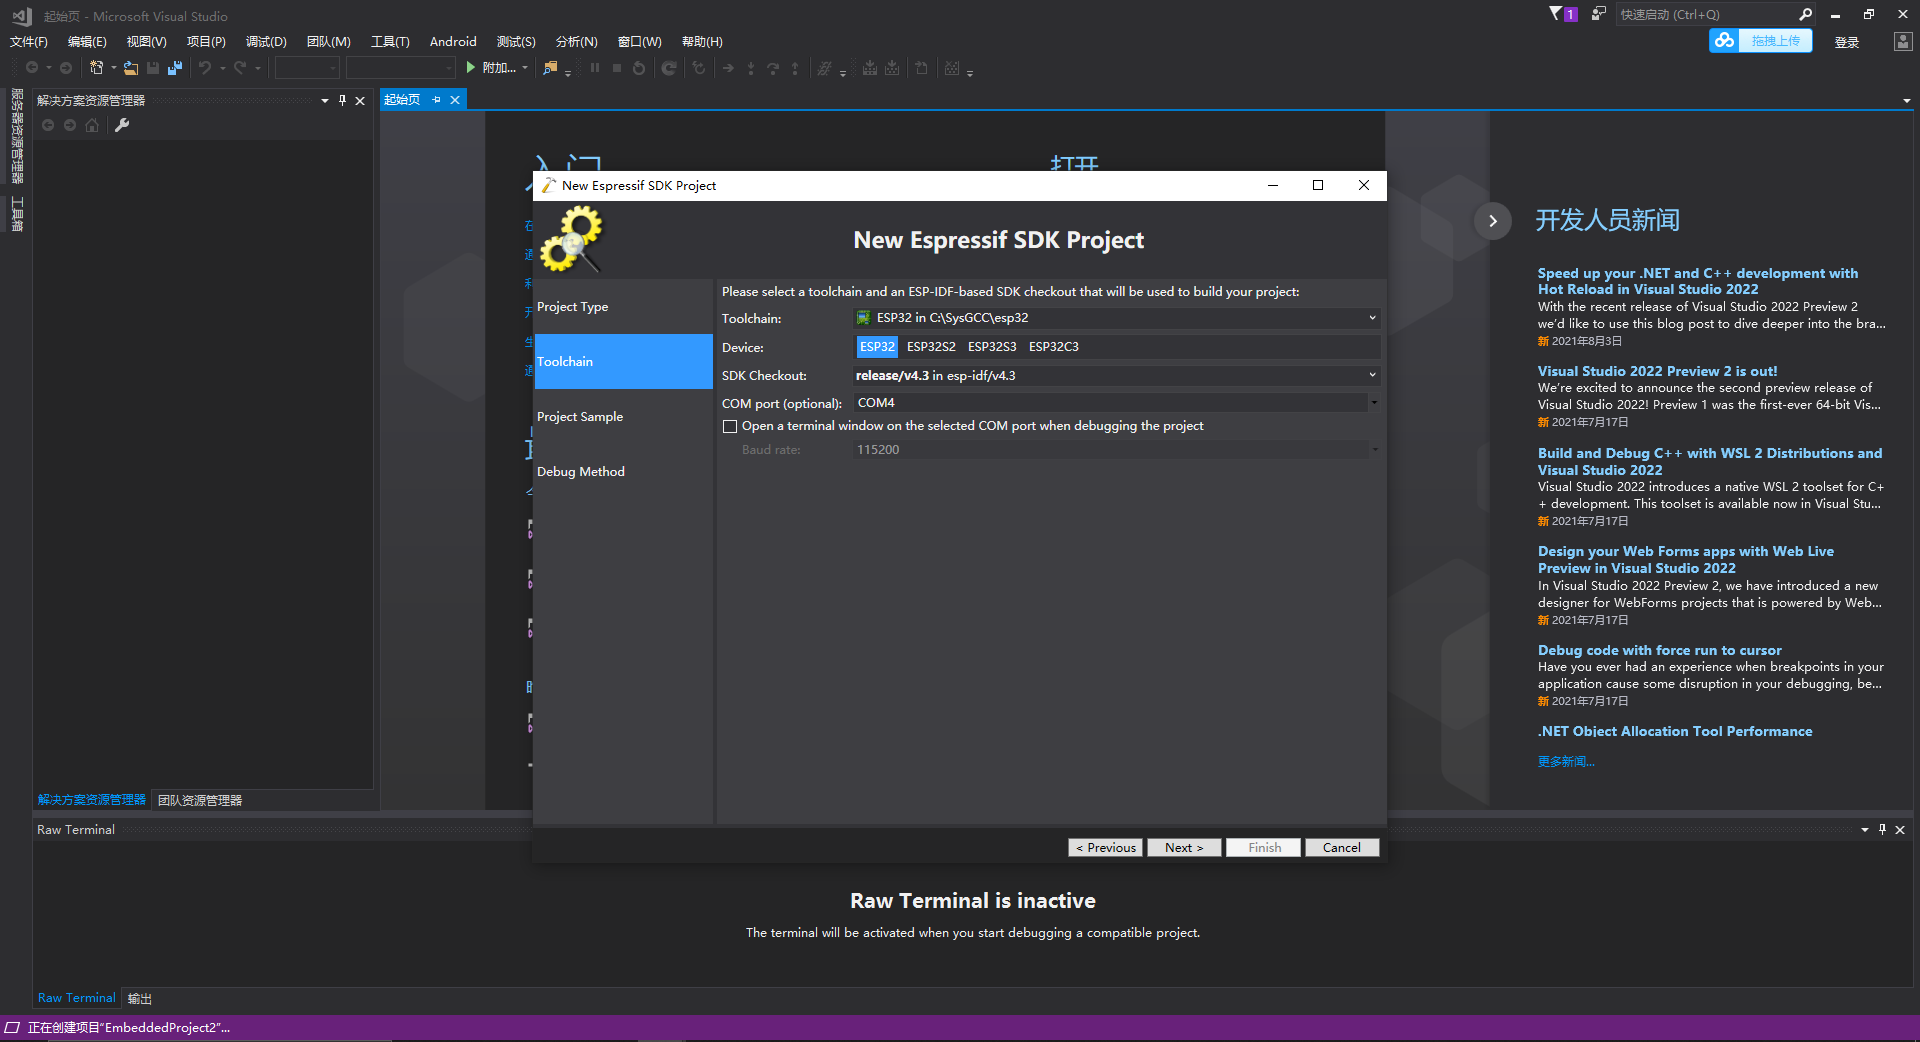Click the Pause debugging toolbar icon
1920x1042 pixels.
595,68
